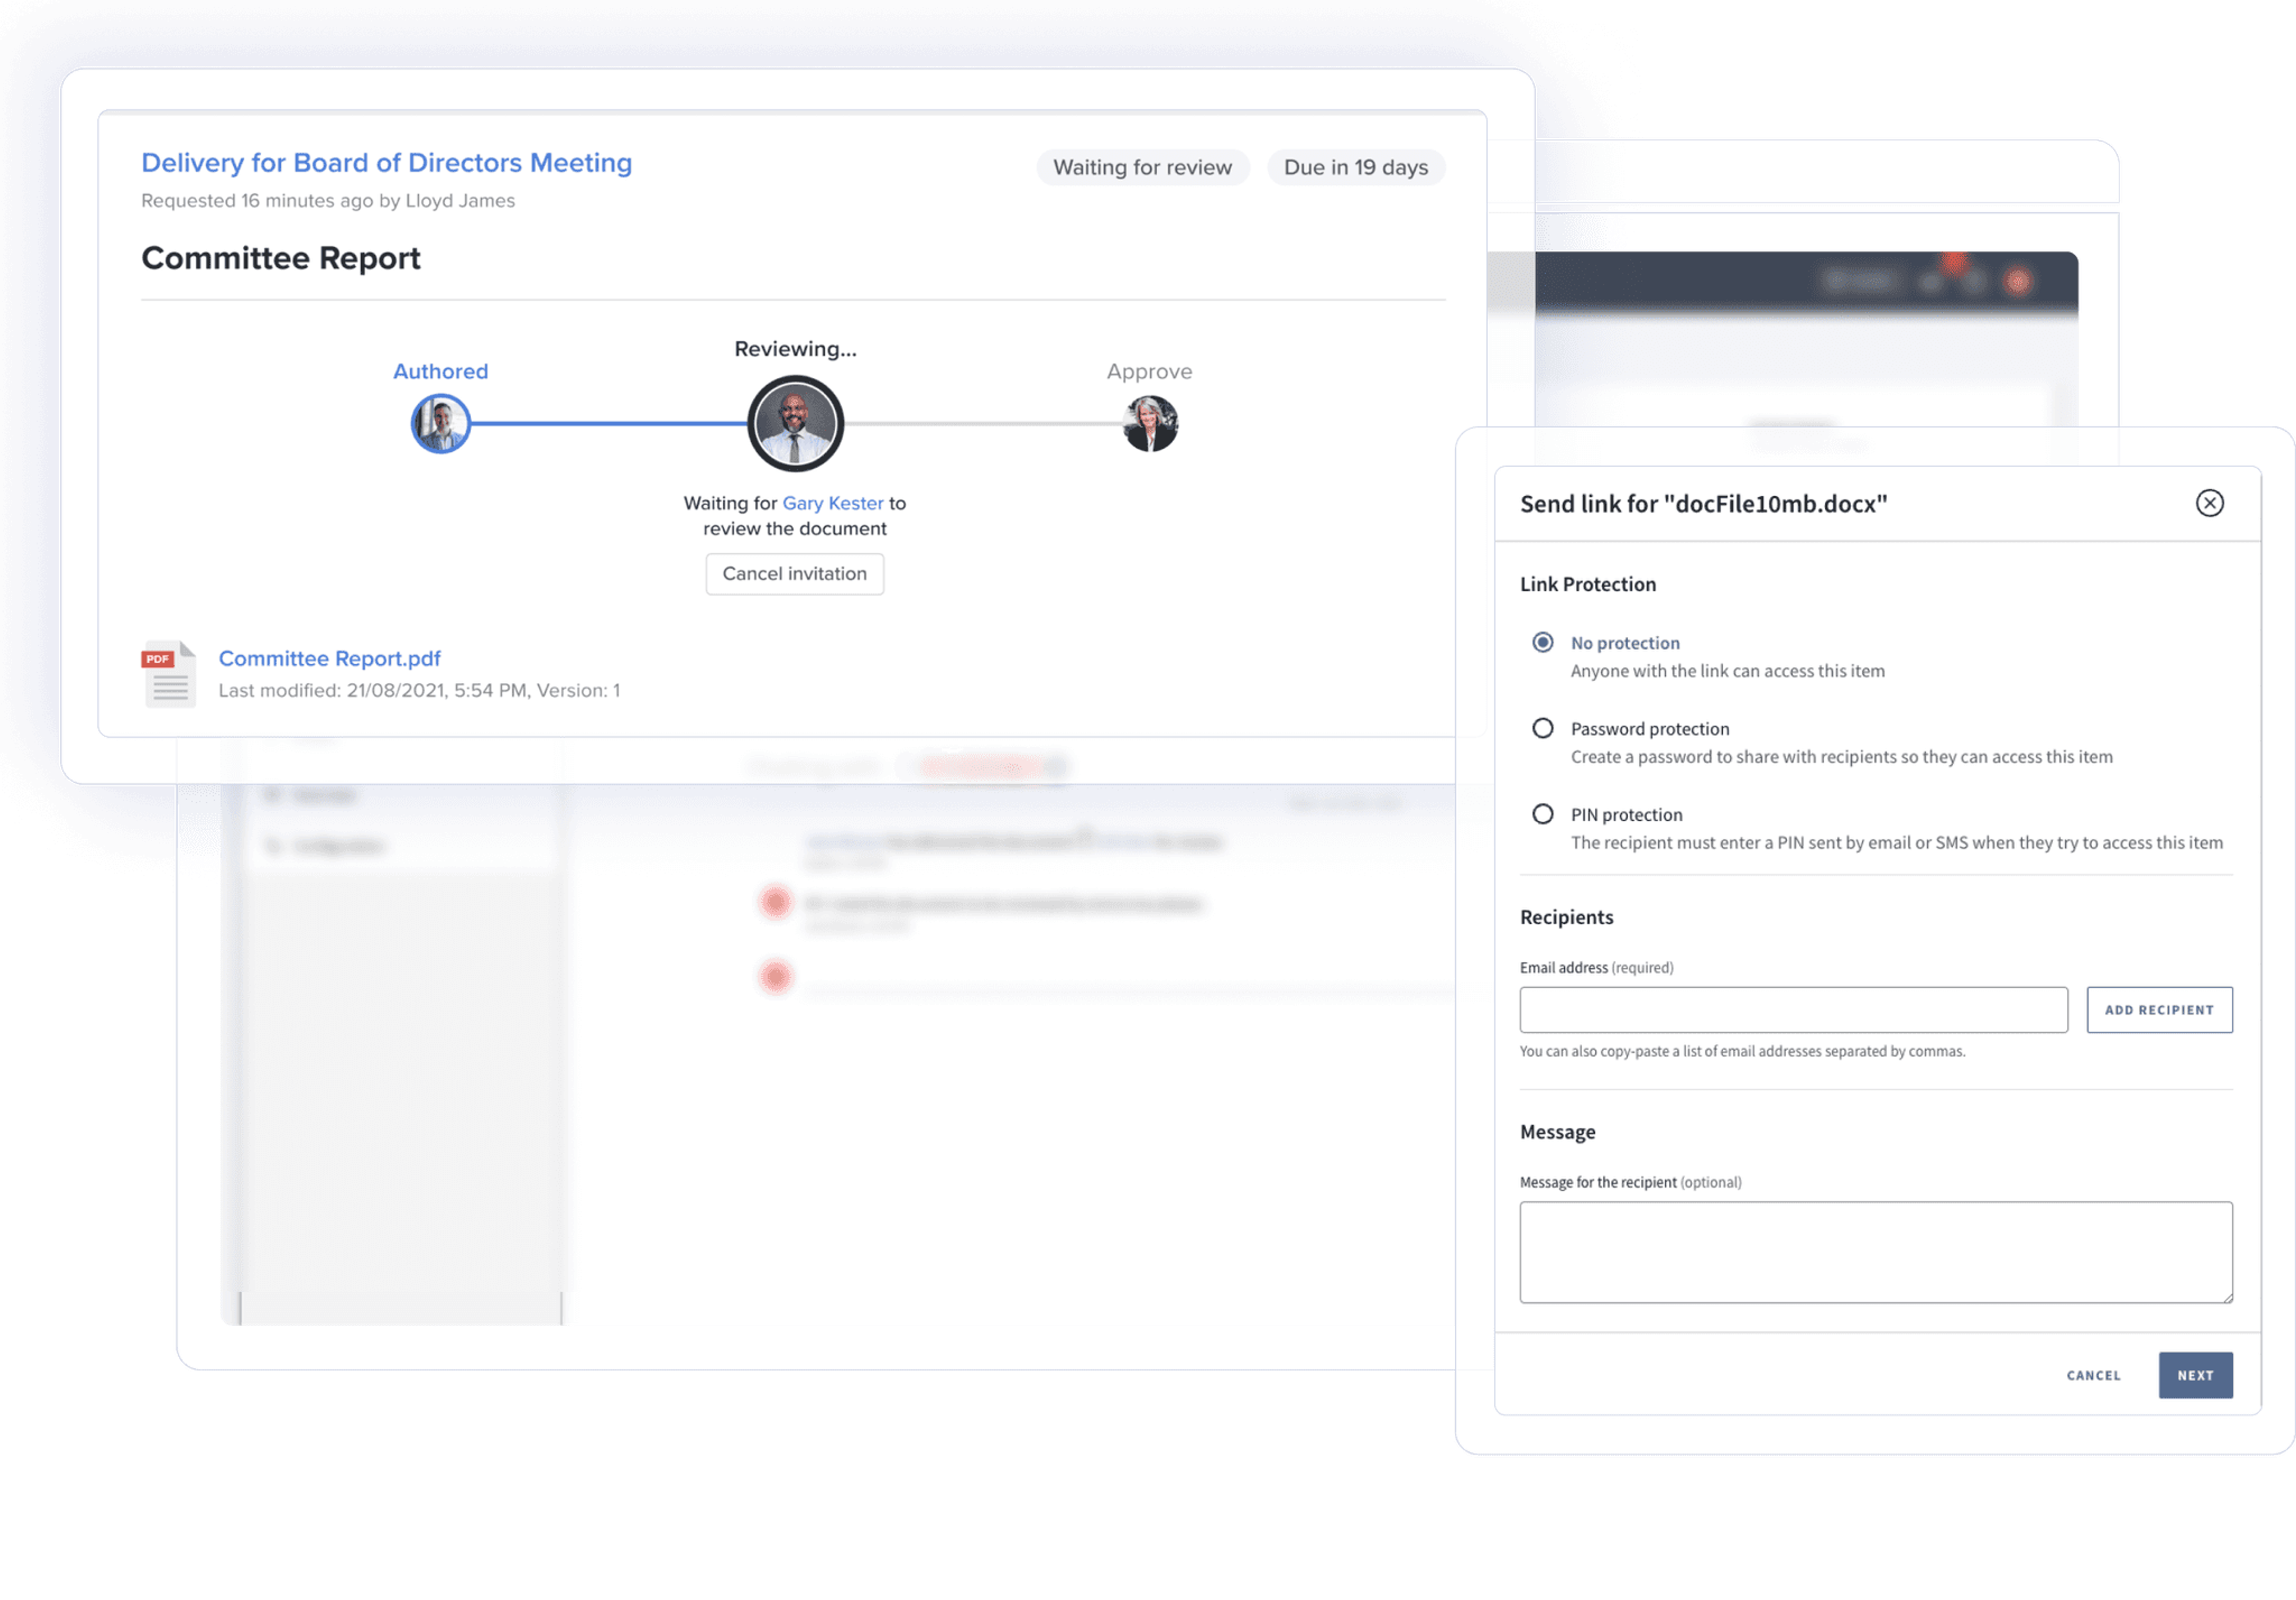The height and width of the screenshot is (1600, 2296).
Task: Click the Next button
Action: [2195, 1376]
